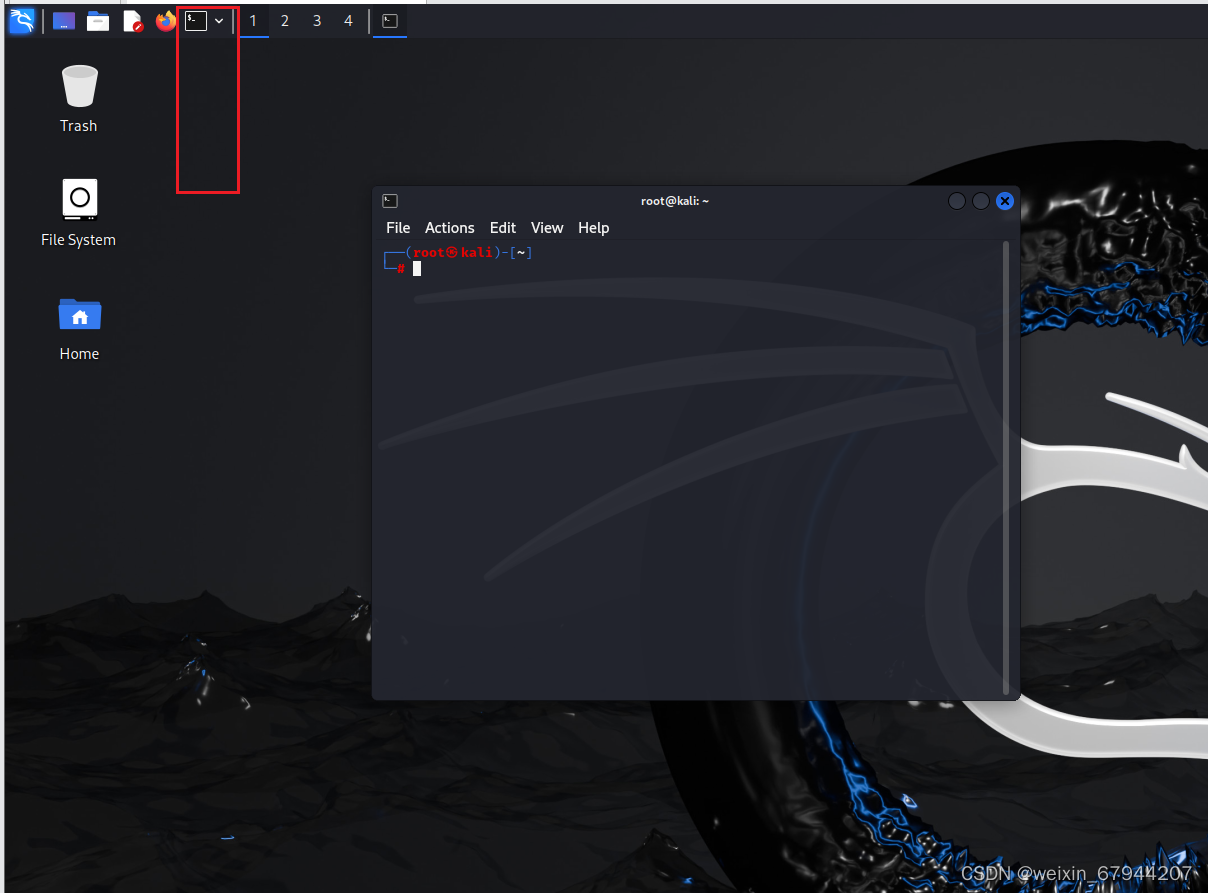Click the terminal title bar window icon
This screenshot has height=893, width=1208.
click(x=390, y=201)
